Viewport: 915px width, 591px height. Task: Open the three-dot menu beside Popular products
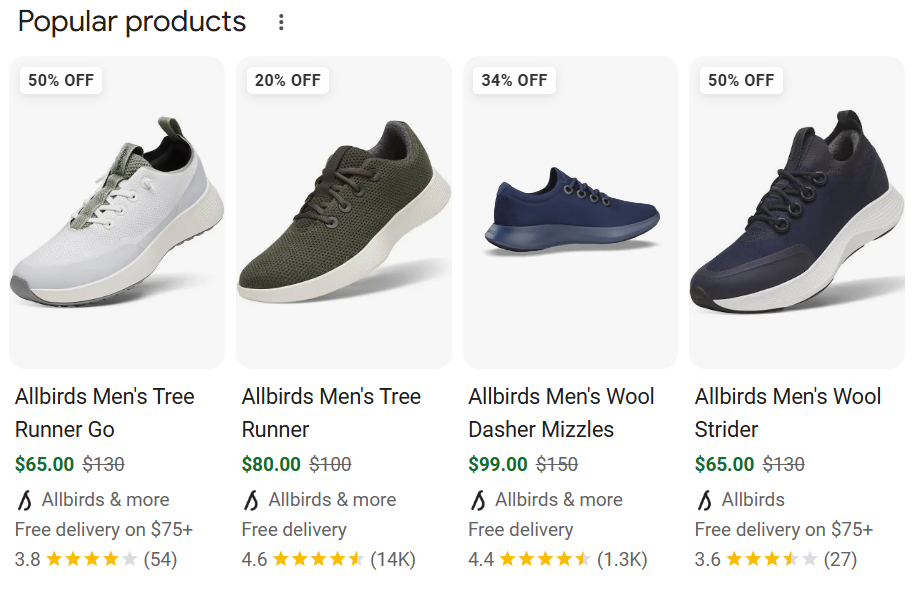(x=281, y=22)
